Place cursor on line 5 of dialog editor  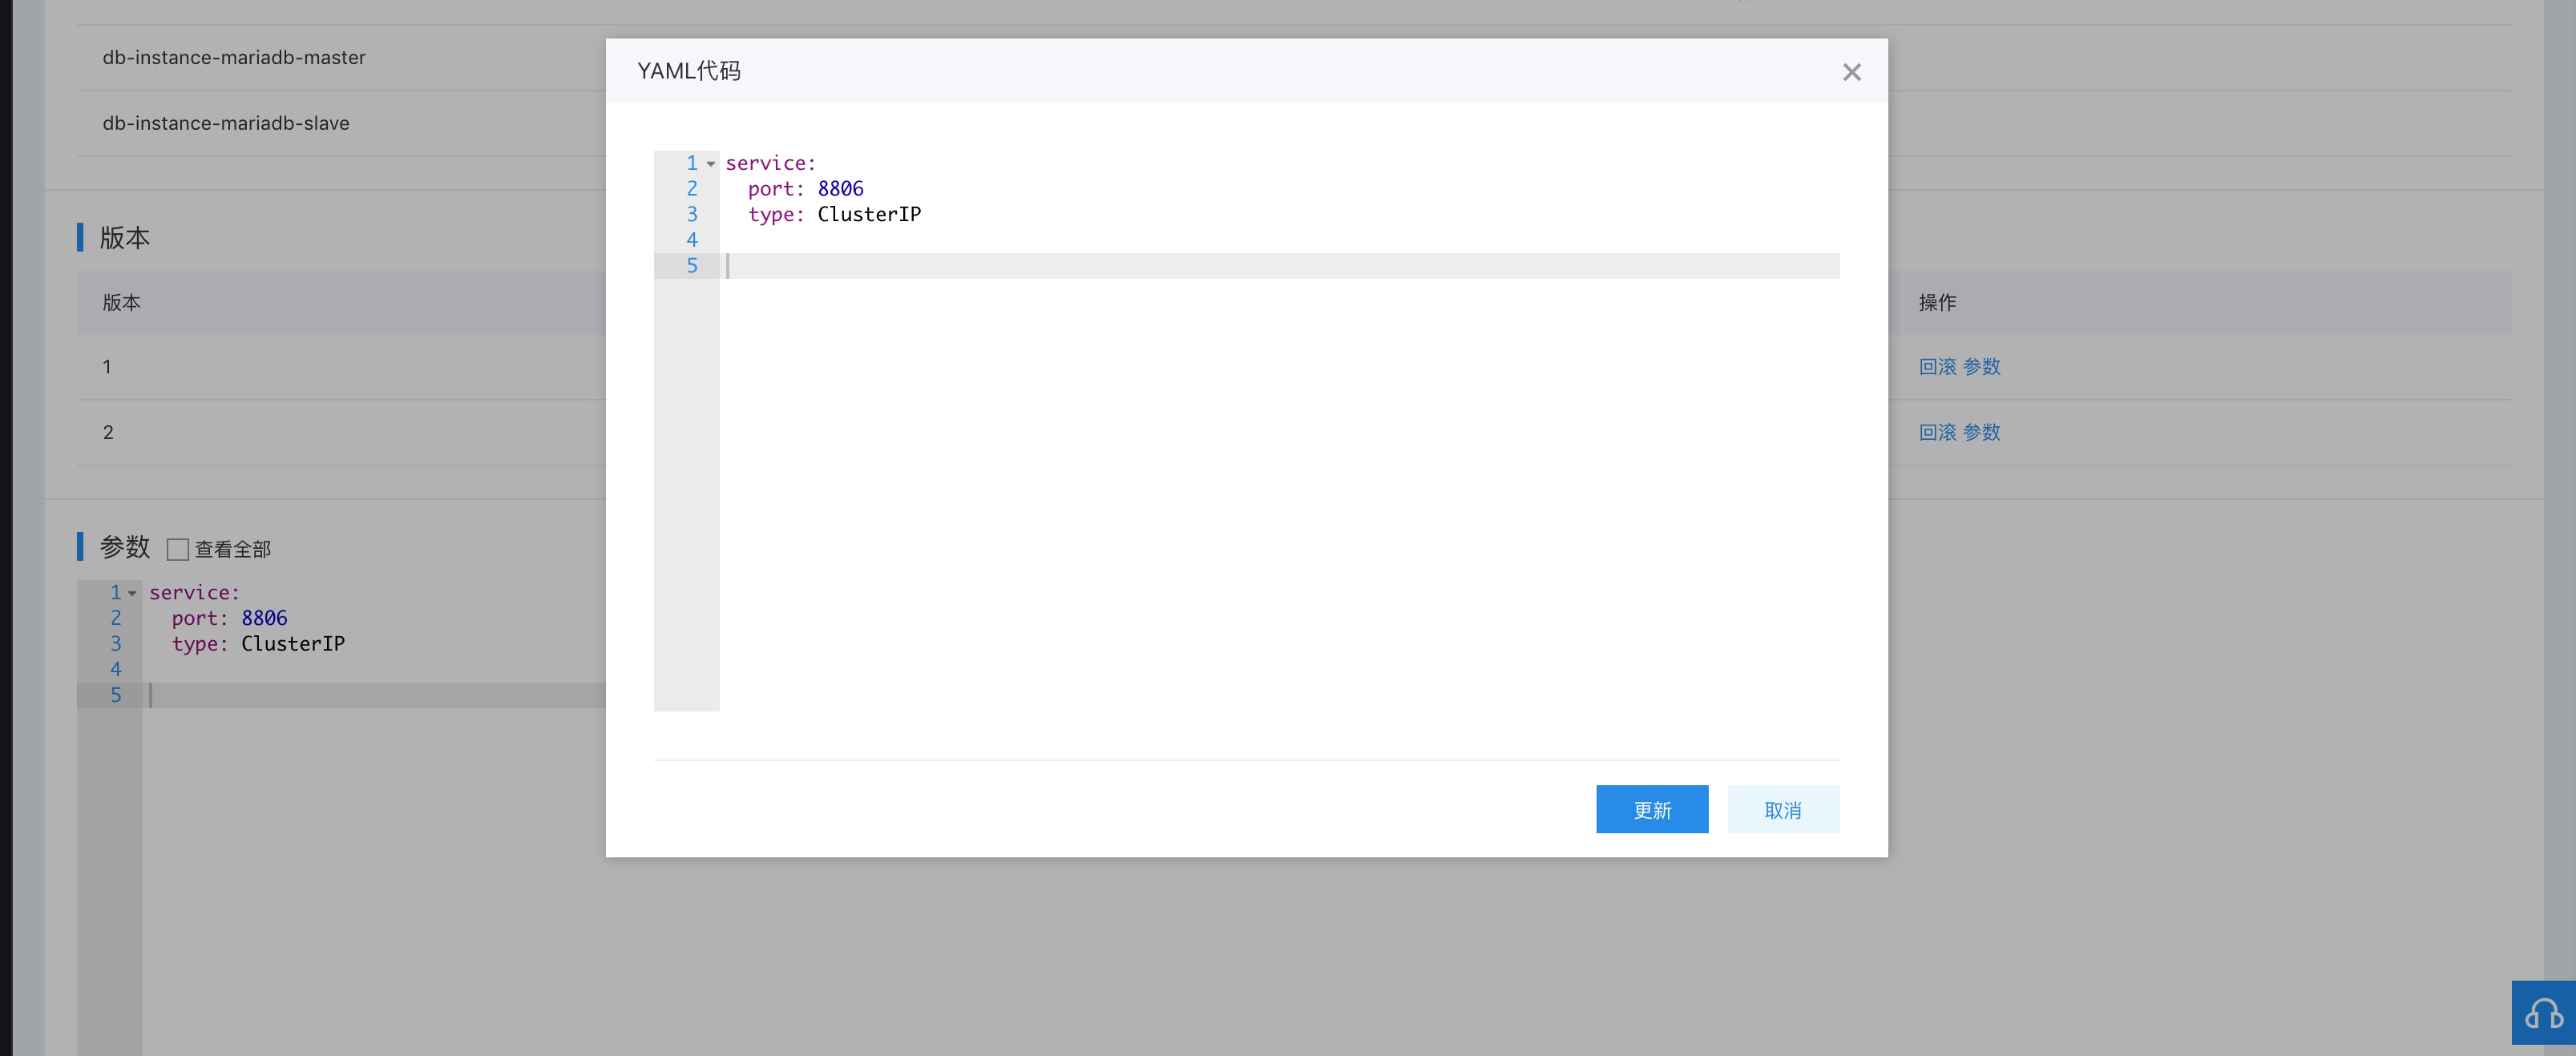(1279, 266)
